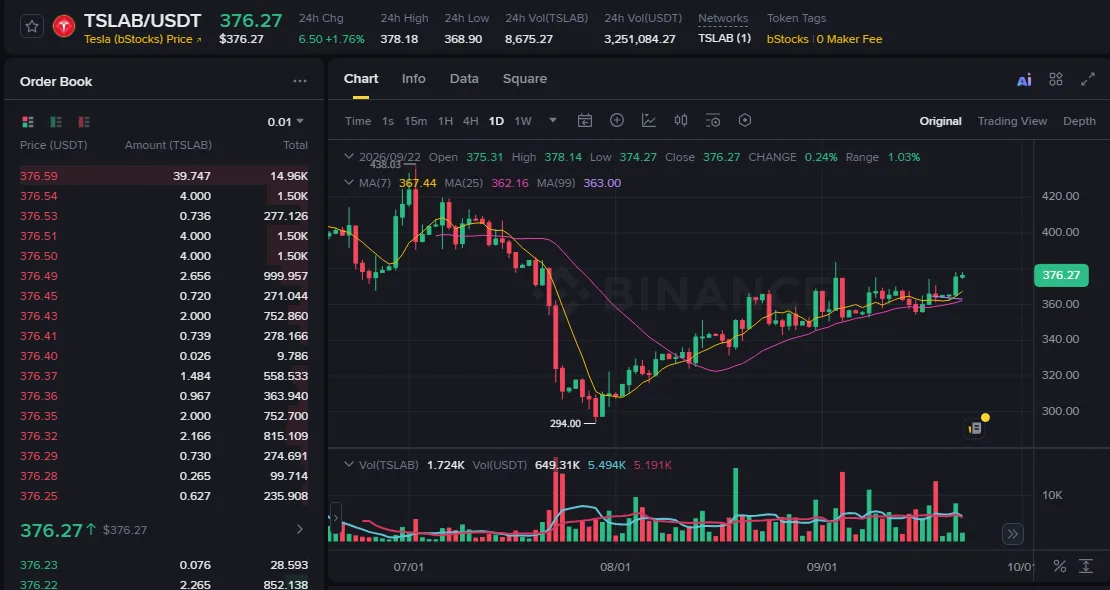Open order book options three-dot menu

(300, 81)
